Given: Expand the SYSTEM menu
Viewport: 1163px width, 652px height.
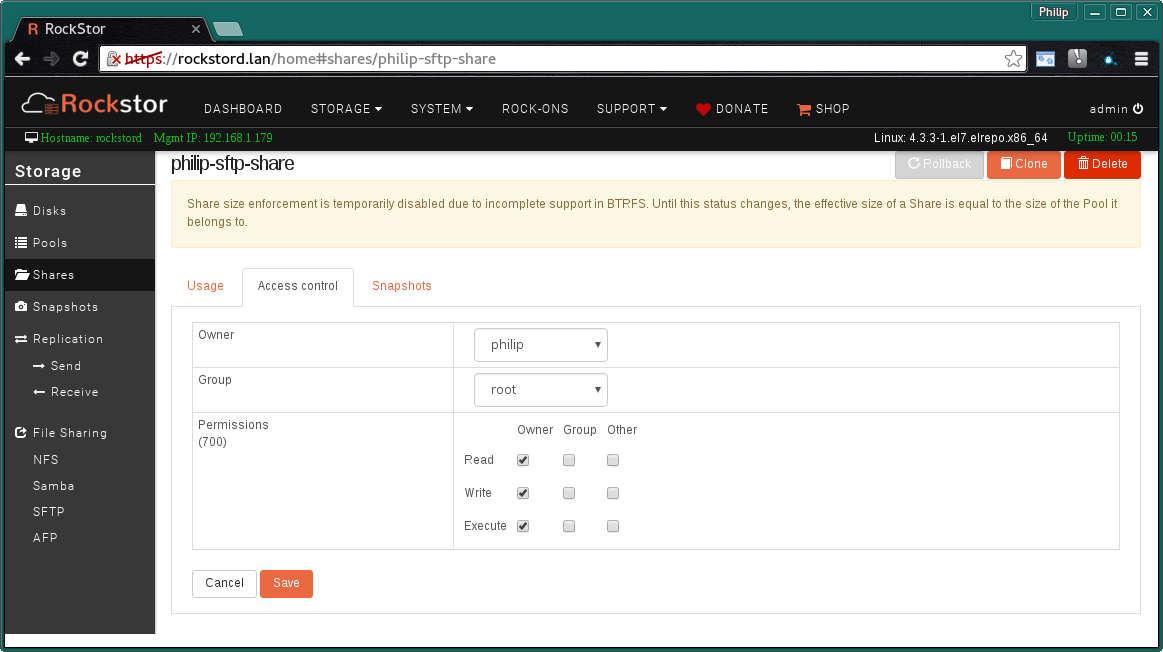Looking at the screenshot, I should click(441, 109).
